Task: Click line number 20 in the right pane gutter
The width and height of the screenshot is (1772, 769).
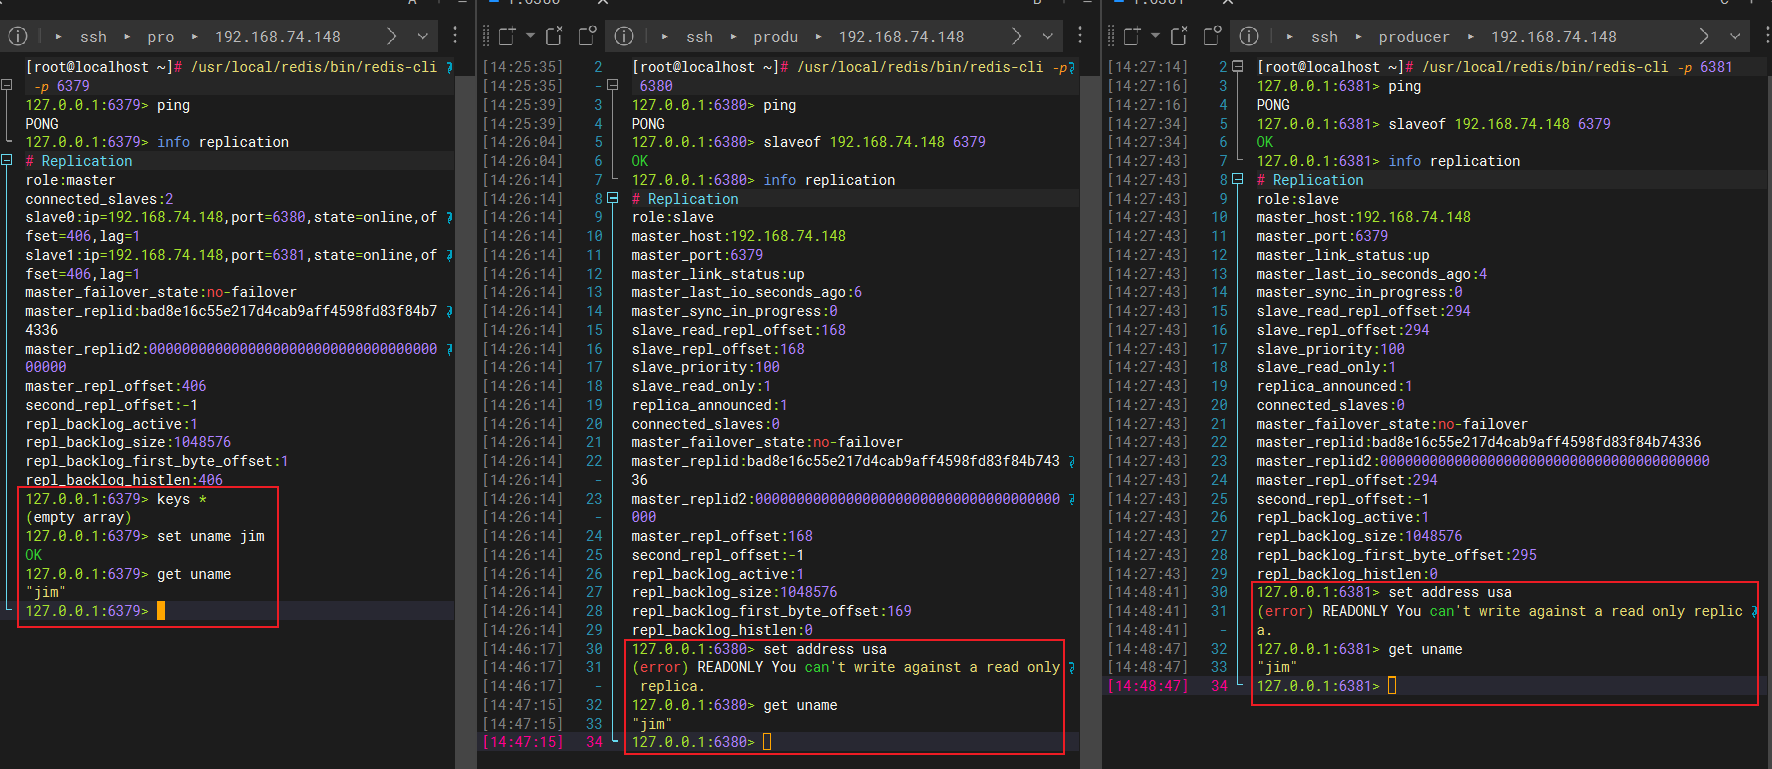Action: (x=1219, y=405)
